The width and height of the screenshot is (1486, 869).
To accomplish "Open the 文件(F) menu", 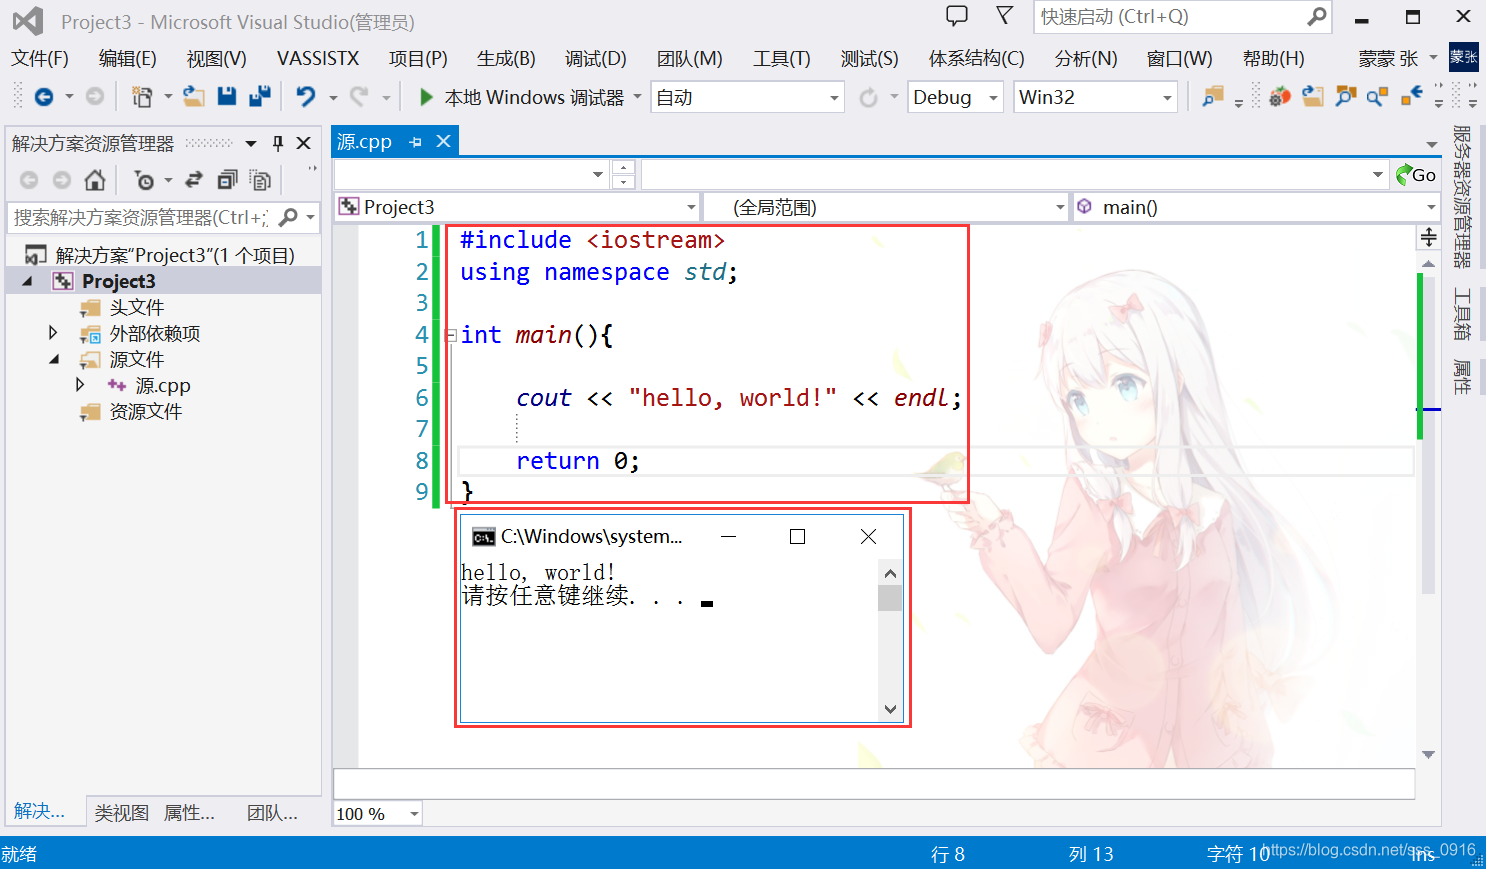I will [40, 58].
